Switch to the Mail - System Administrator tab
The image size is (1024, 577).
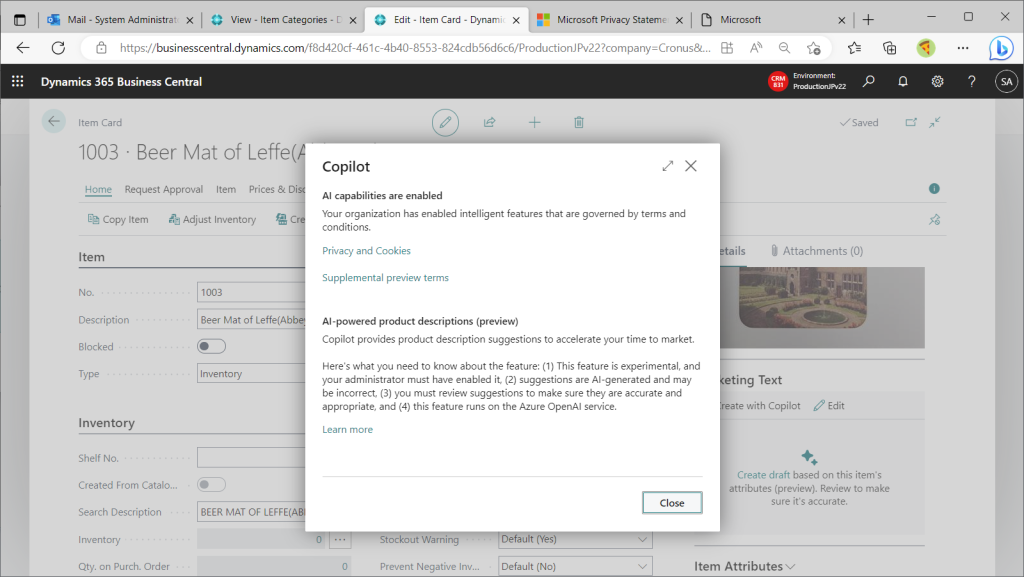pos(121,20)
